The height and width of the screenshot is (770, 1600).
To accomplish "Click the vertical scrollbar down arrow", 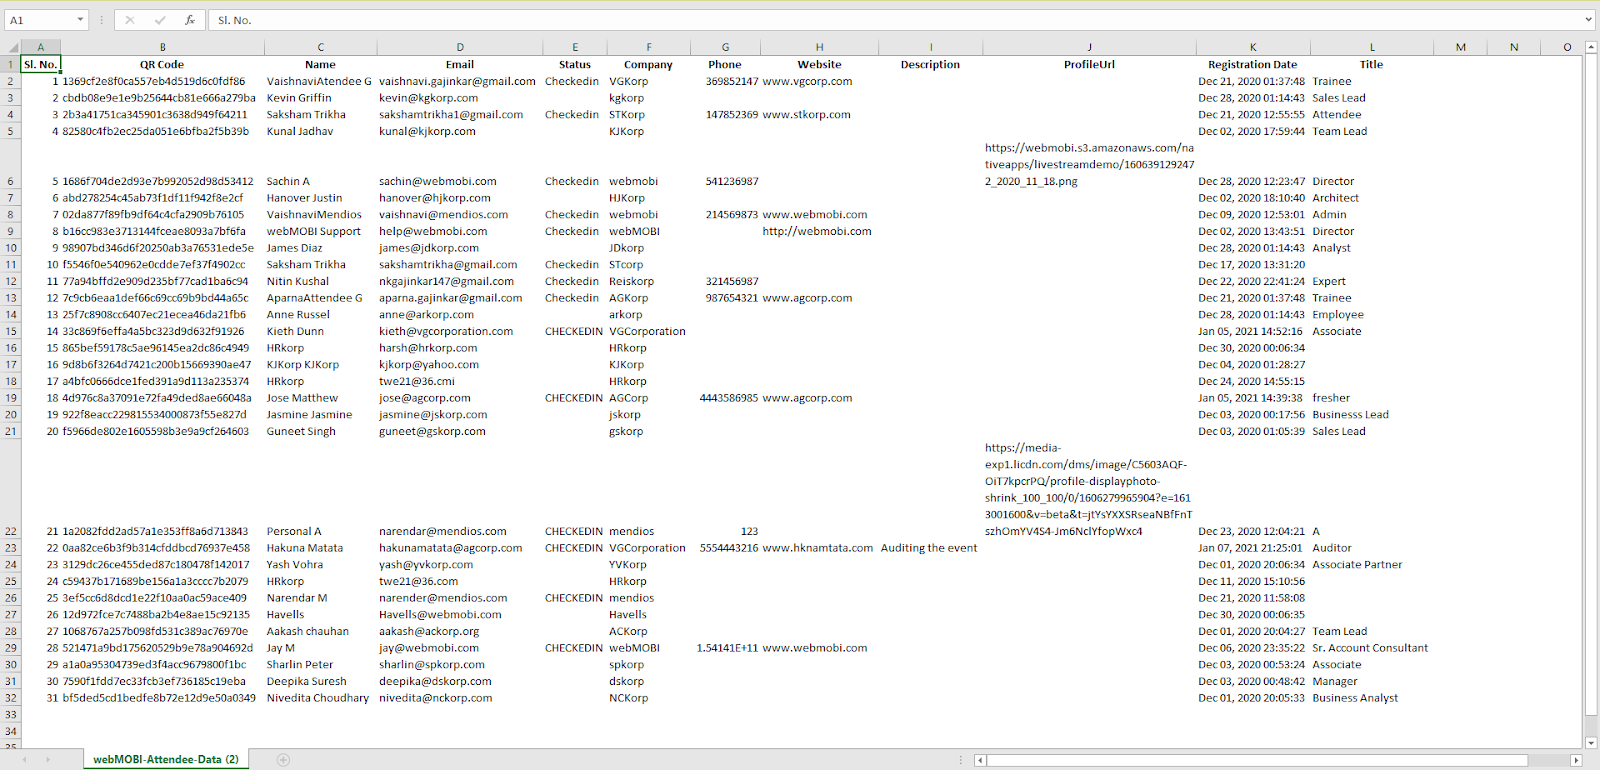I will [1591, 743].
